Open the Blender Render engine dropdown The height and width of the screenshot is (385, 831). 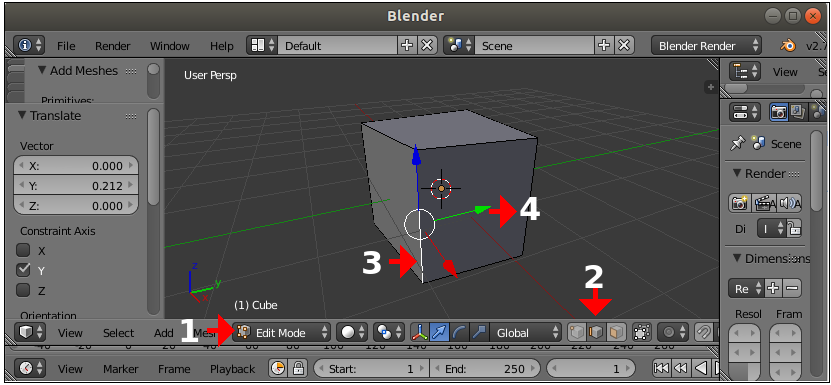(706, 46)
